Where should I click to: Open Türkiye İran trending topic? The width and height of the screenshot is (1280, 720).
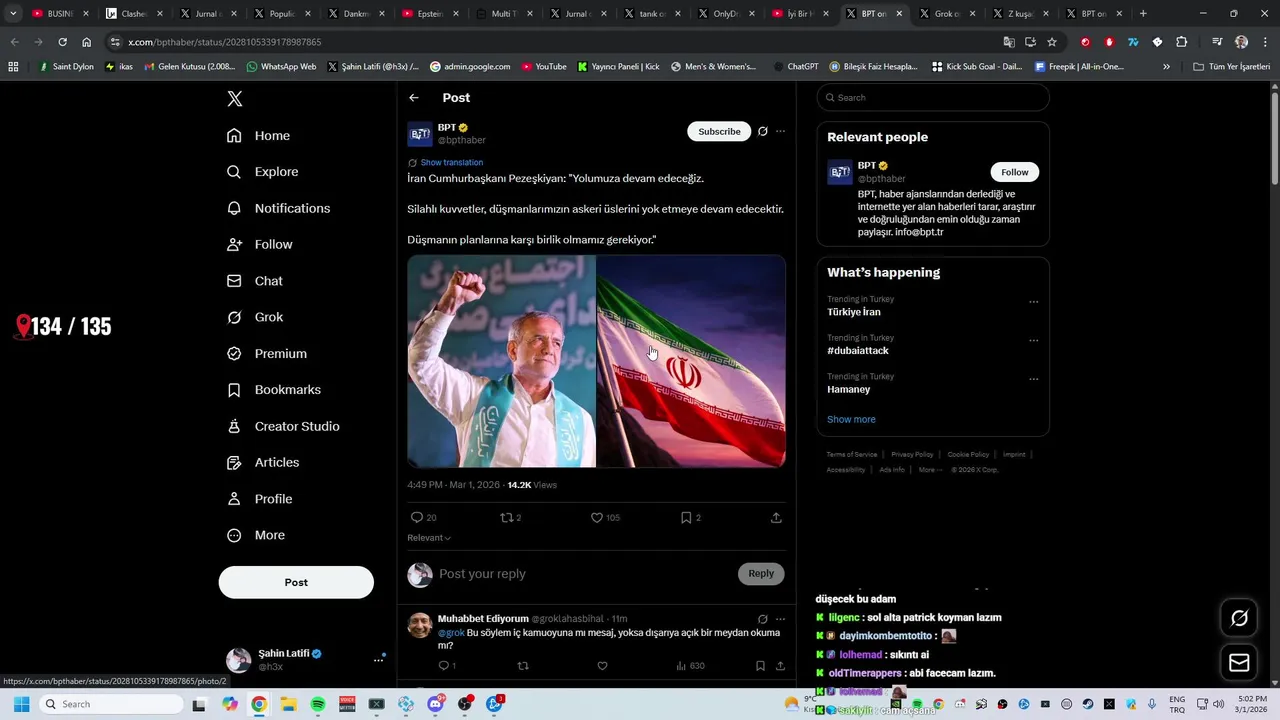853,312
